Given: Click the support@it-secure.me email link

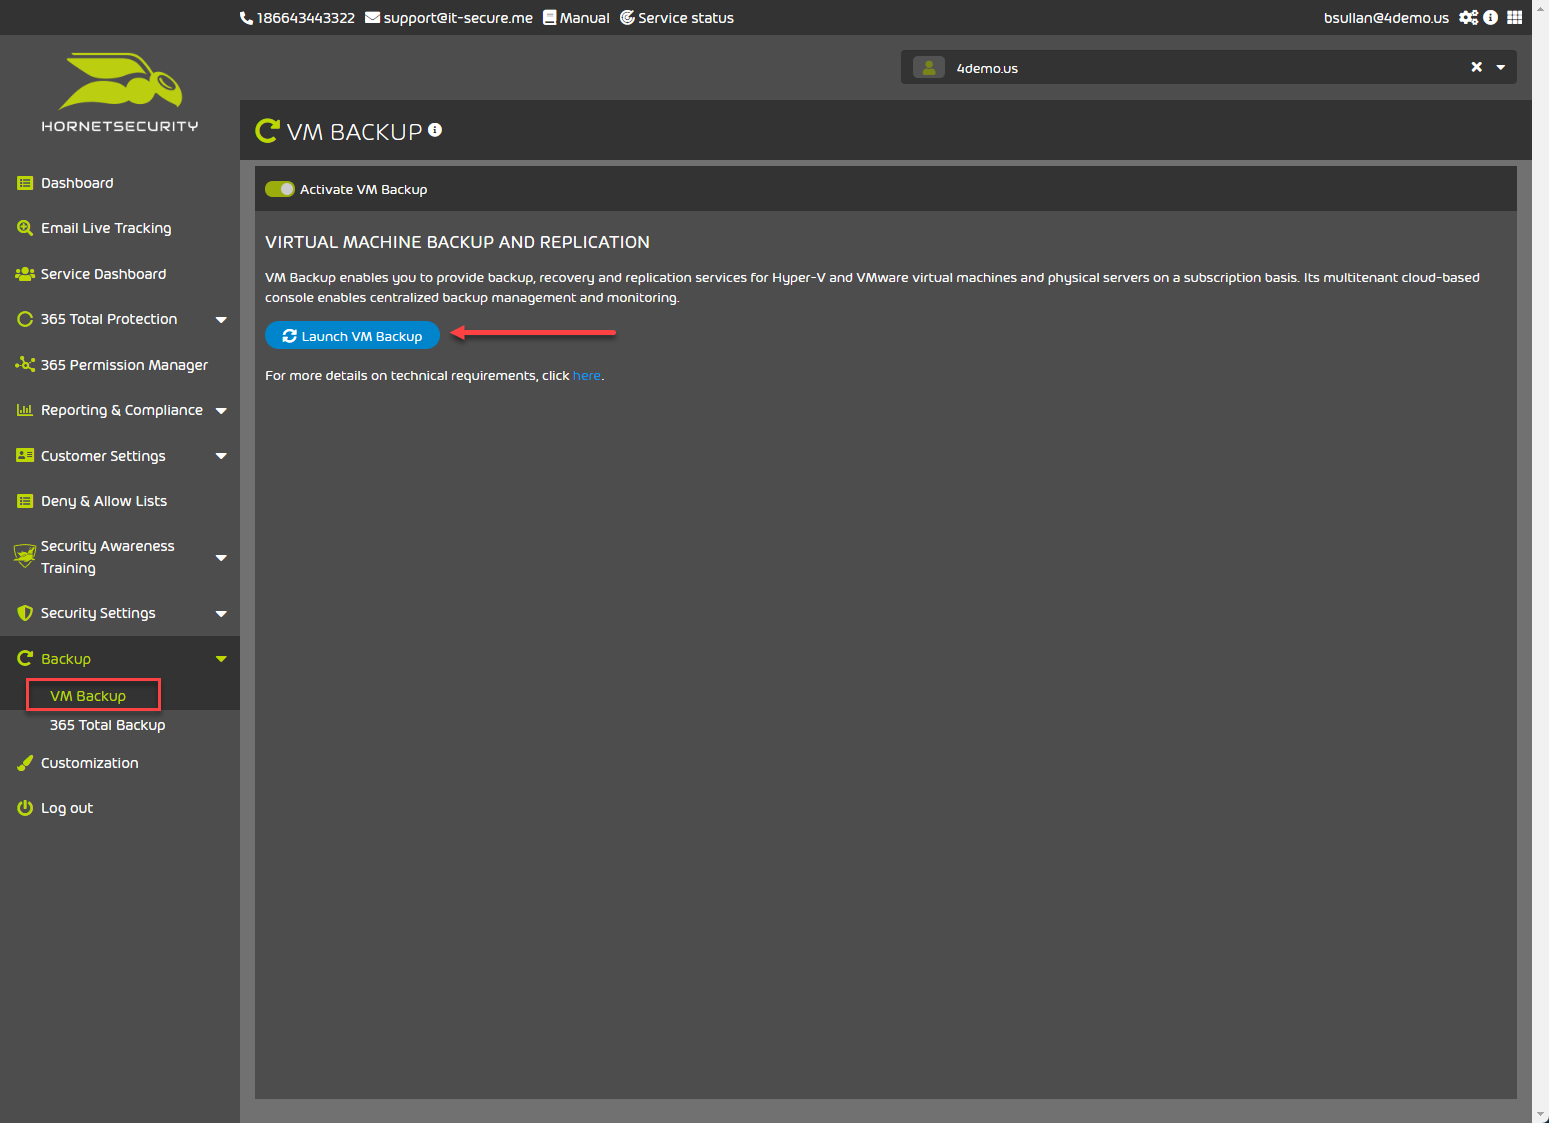Looking at the screenshot, I should pyautogui.click(x=449, y=18).
